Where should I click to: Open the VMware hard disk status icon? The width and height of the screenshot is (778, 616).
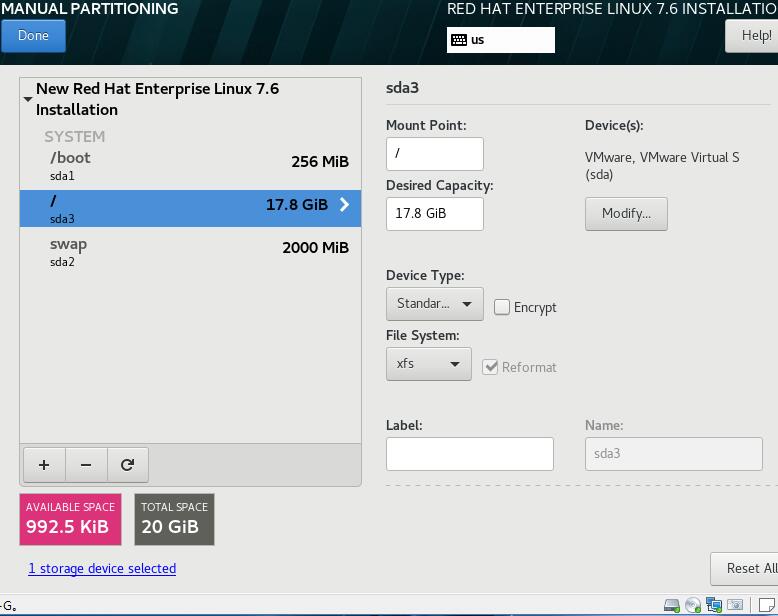672,605
